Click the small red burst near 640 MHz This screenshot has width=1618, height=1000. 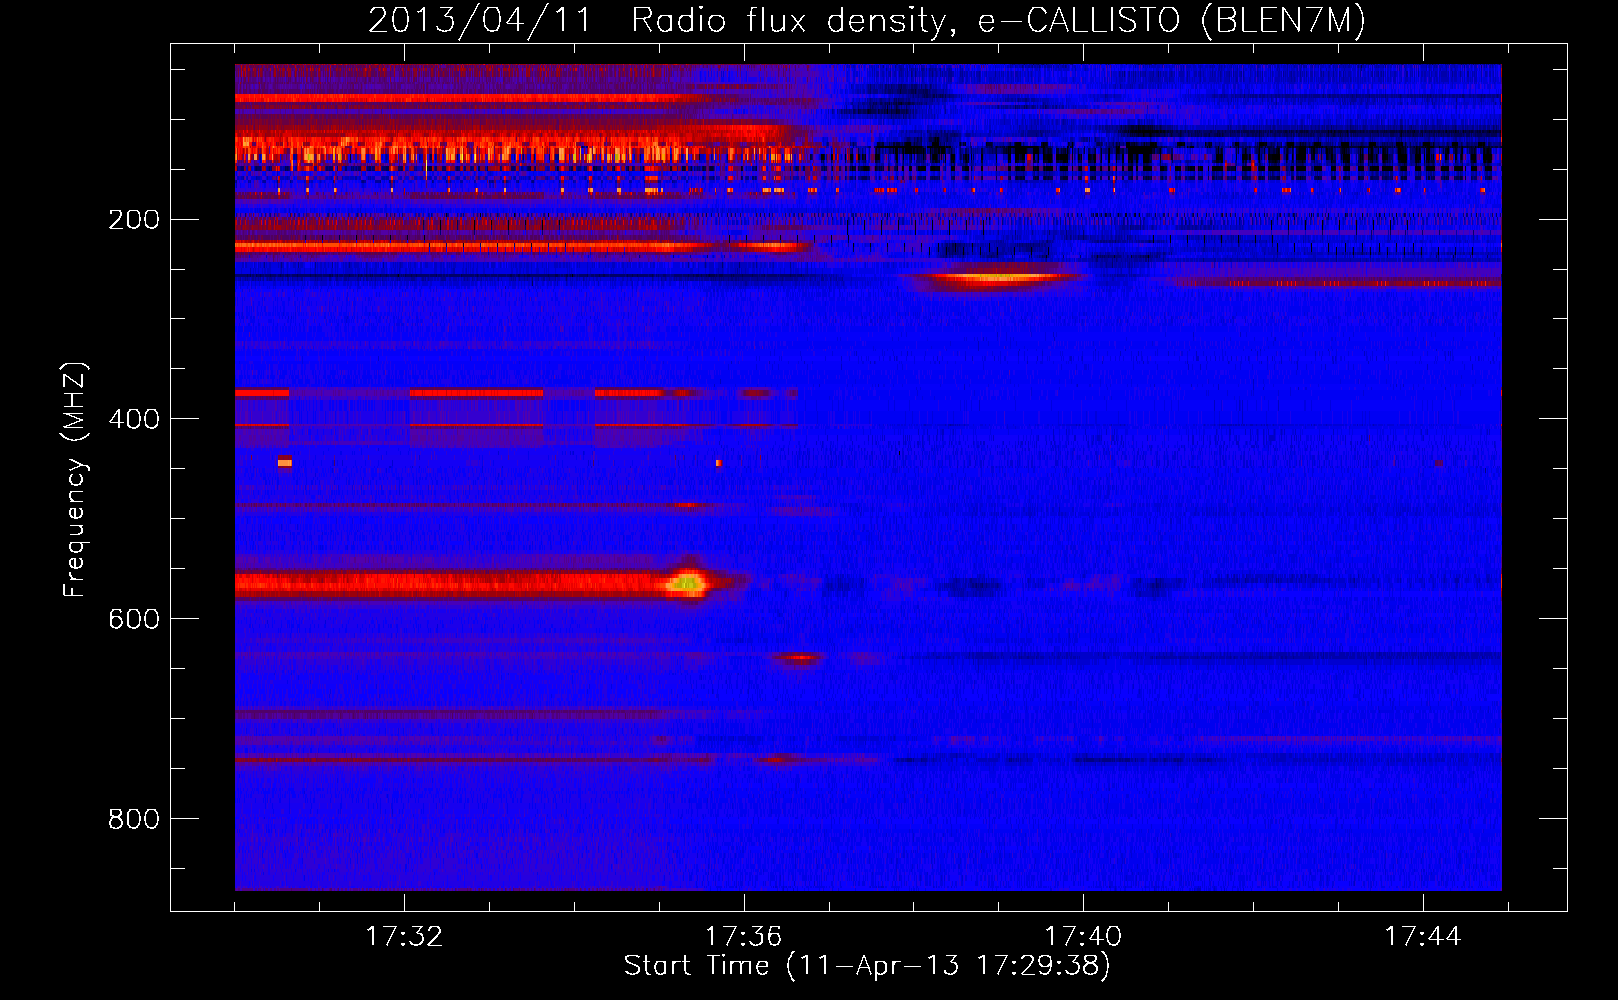[798, 658]
